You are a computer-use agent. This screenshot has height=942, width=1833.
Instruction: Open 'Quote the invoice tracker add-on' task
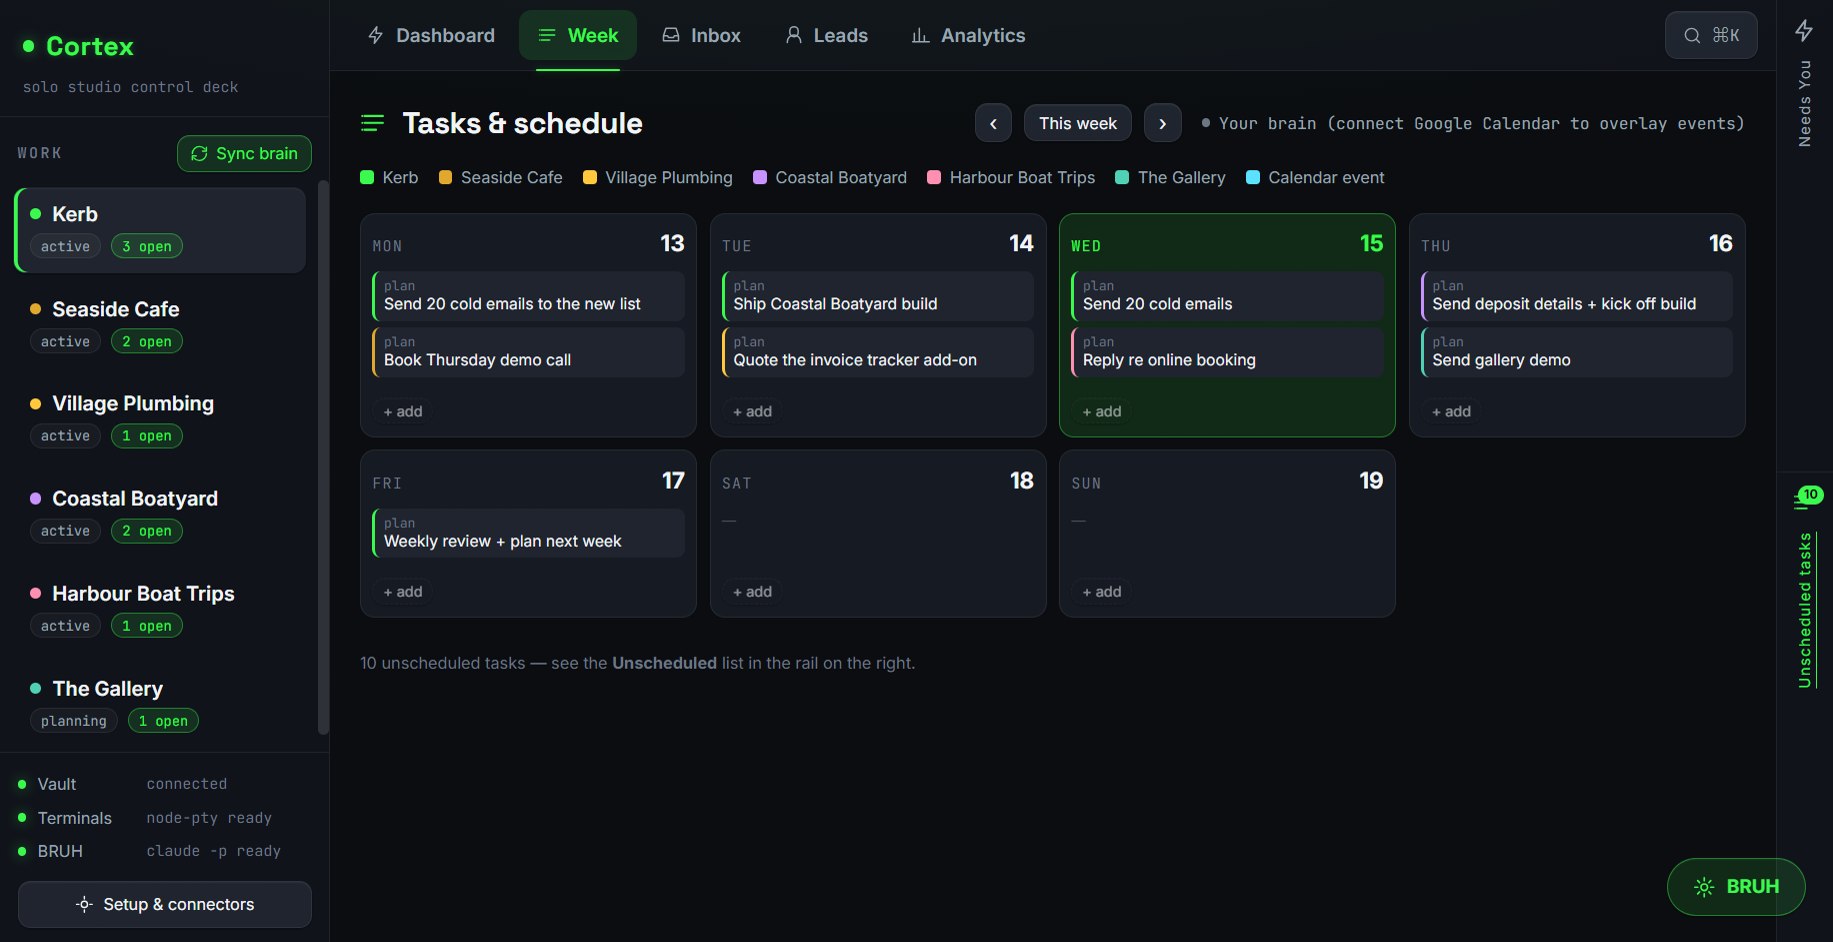(x=878, y=352)
